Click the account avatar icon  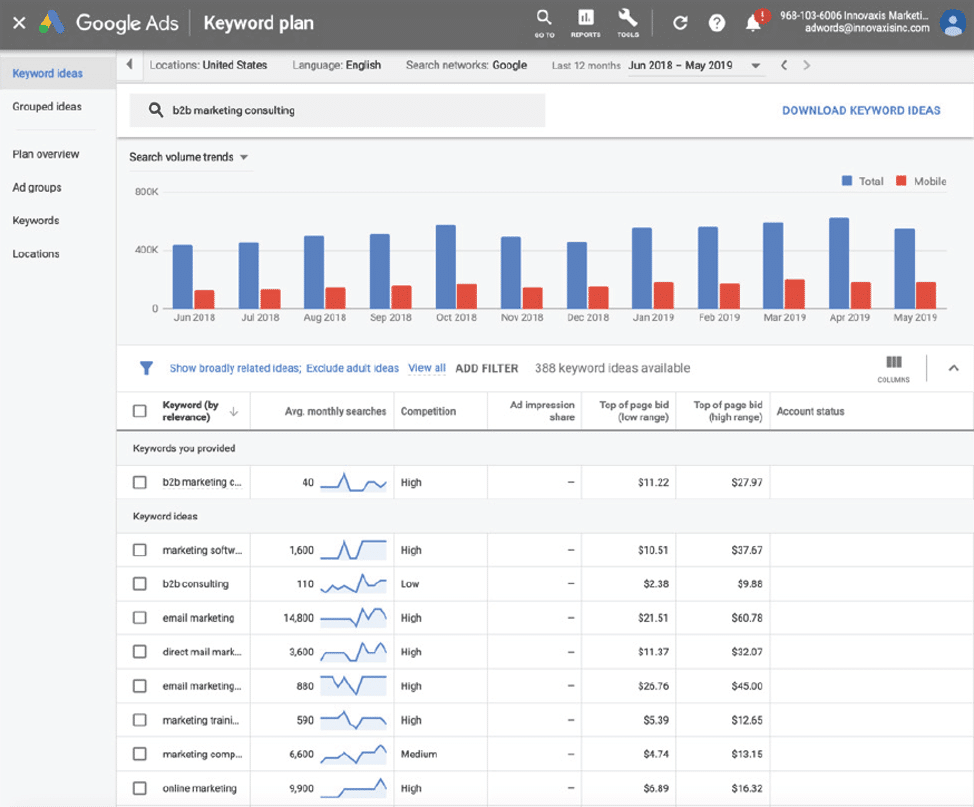click(952, 23)
